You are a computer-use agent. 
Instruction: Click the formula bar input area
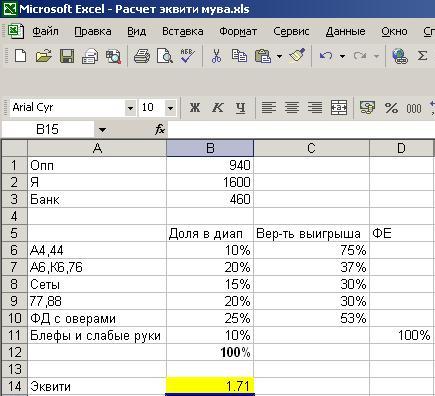click(x=301, y=129)
